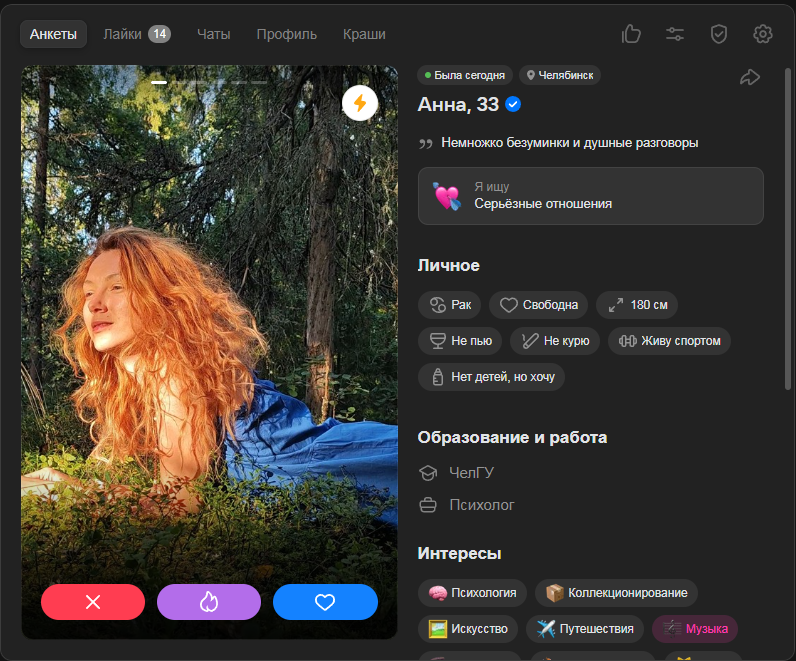The width and height of the screenshot is (796, 661).
Task: Click the Серьёзные отношения card
Action: point(590,196)
